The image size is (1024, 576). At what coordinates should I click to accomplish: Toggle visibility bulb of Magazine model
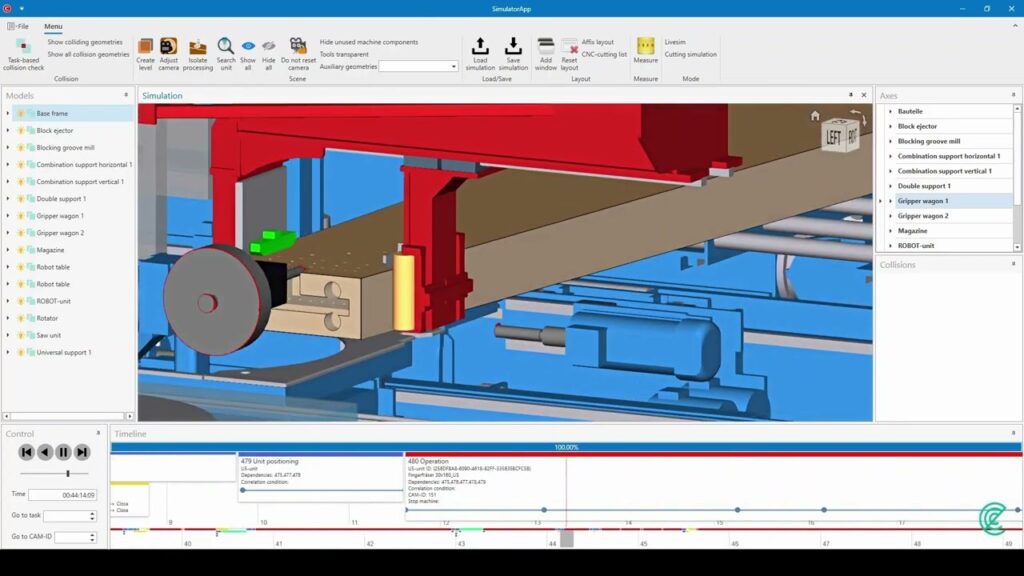tap(21, 250)
